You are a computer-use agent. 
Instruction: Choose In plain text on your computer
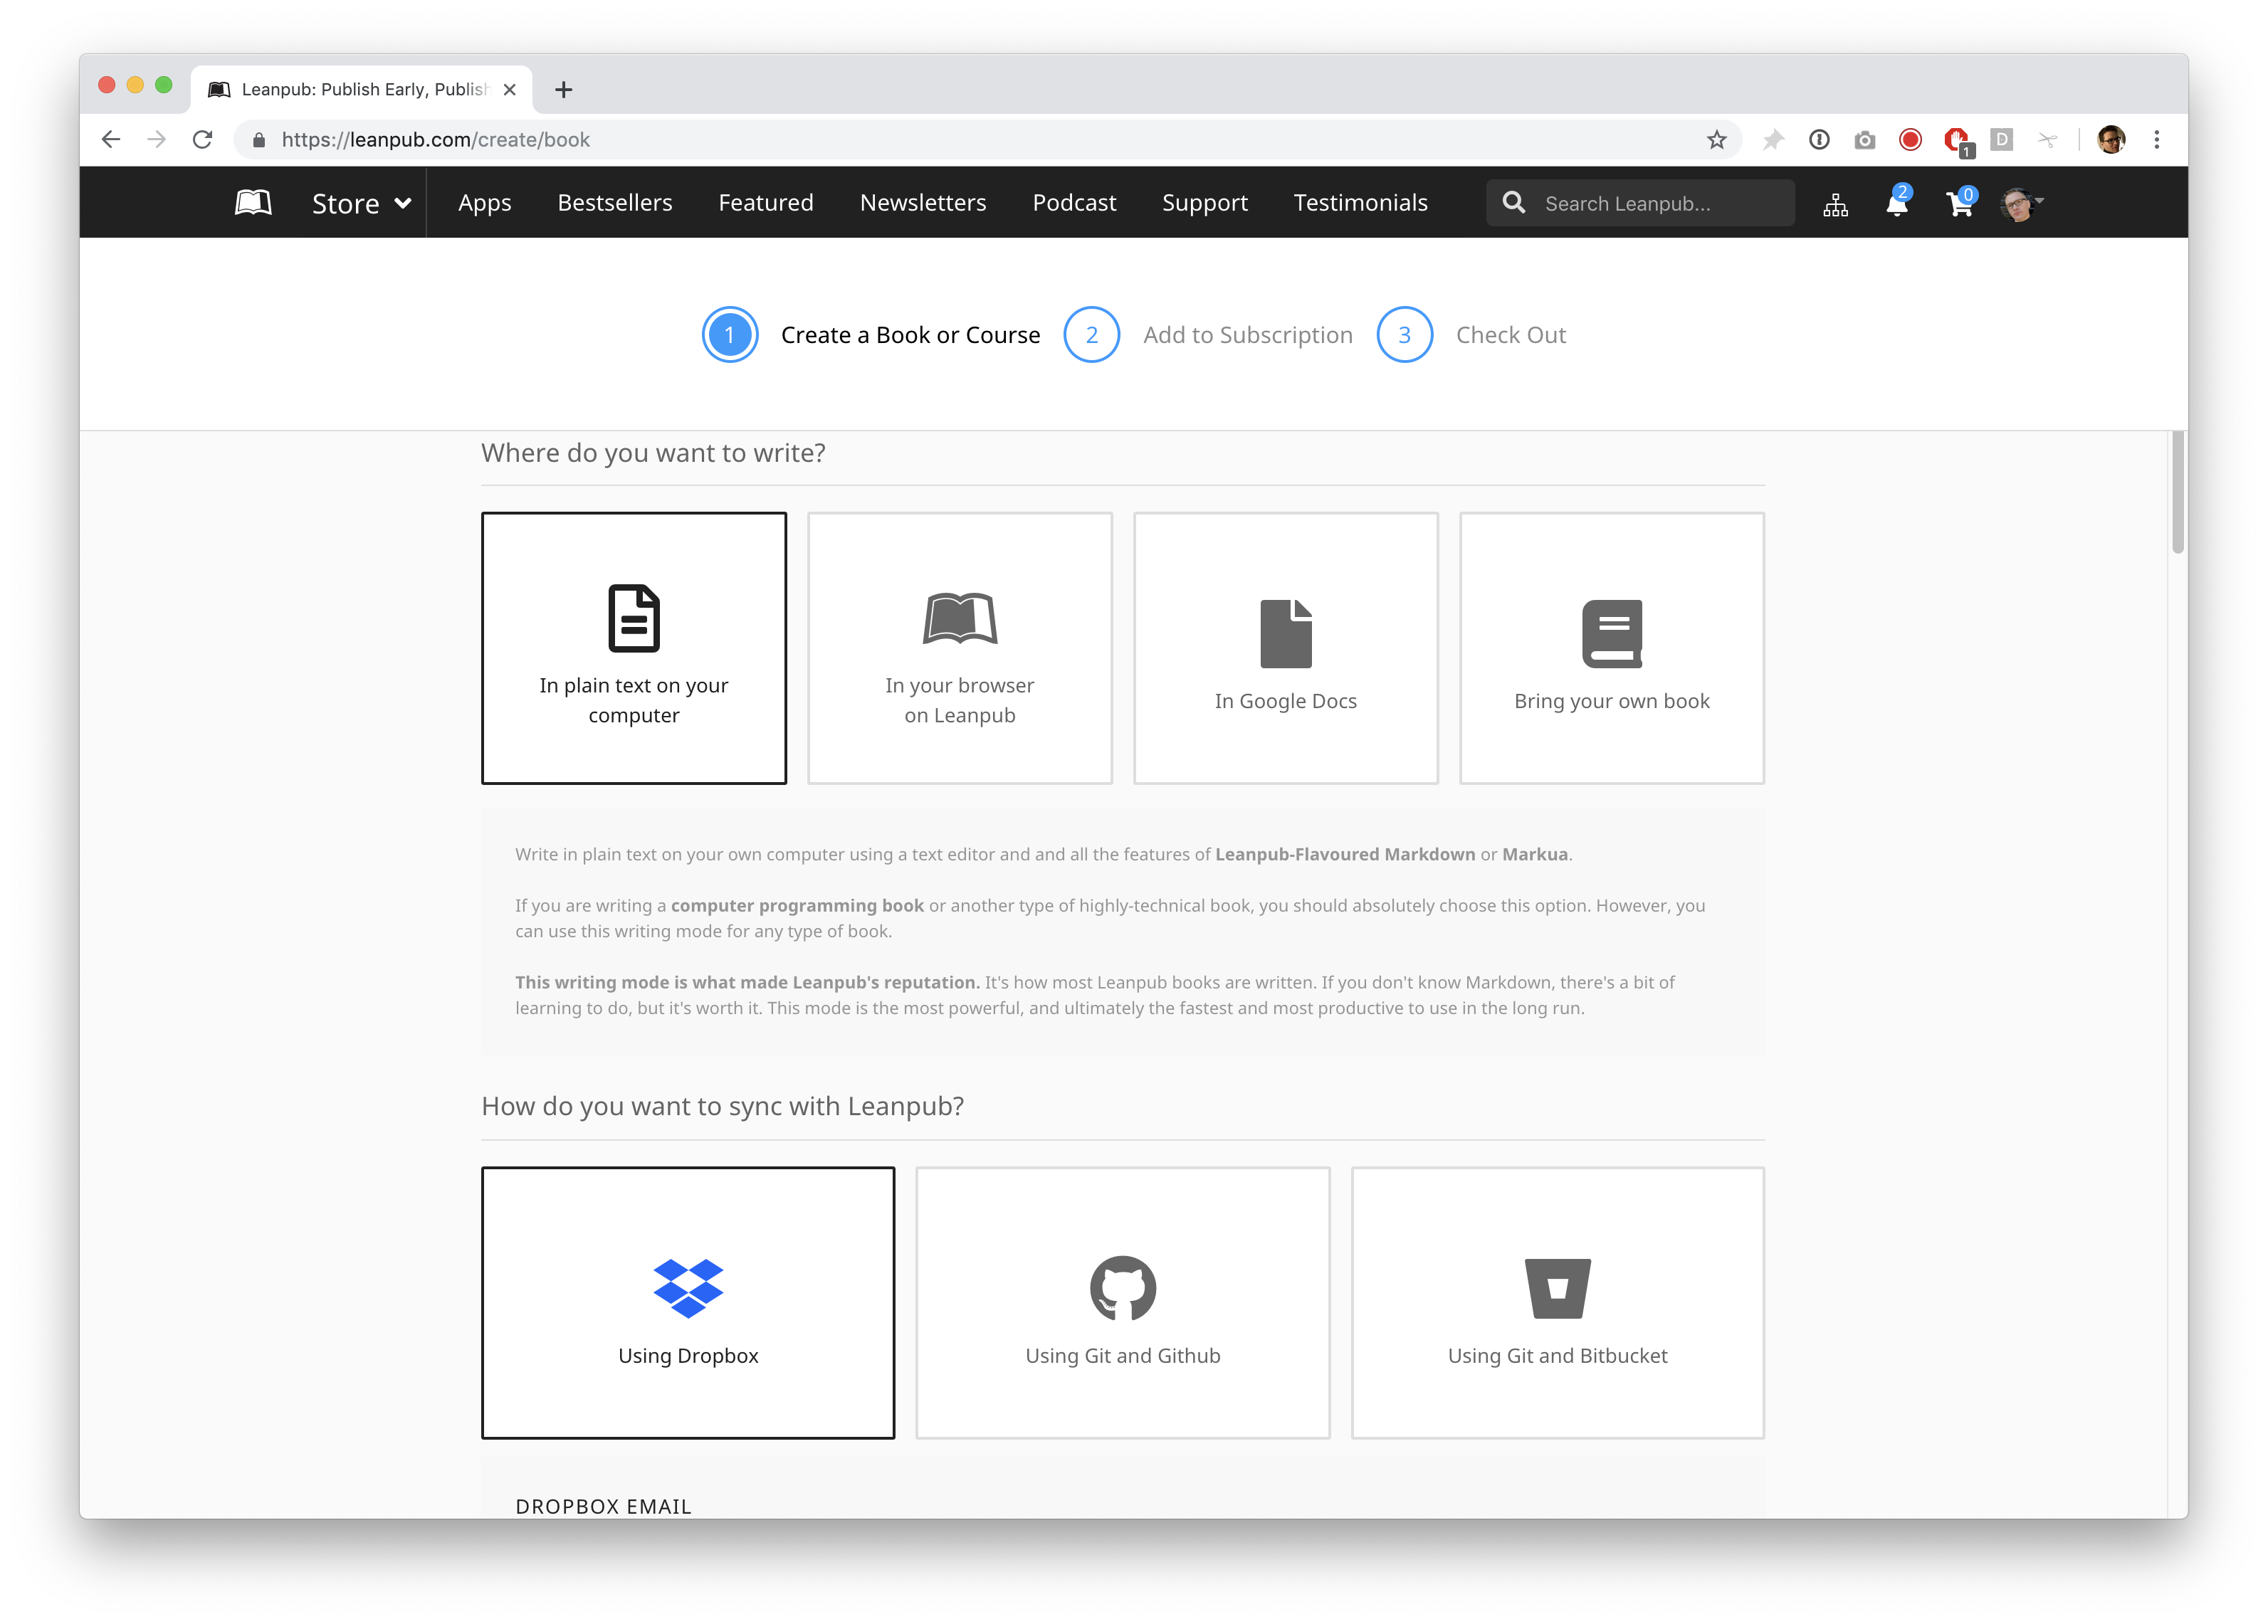(x=634, y=648)
